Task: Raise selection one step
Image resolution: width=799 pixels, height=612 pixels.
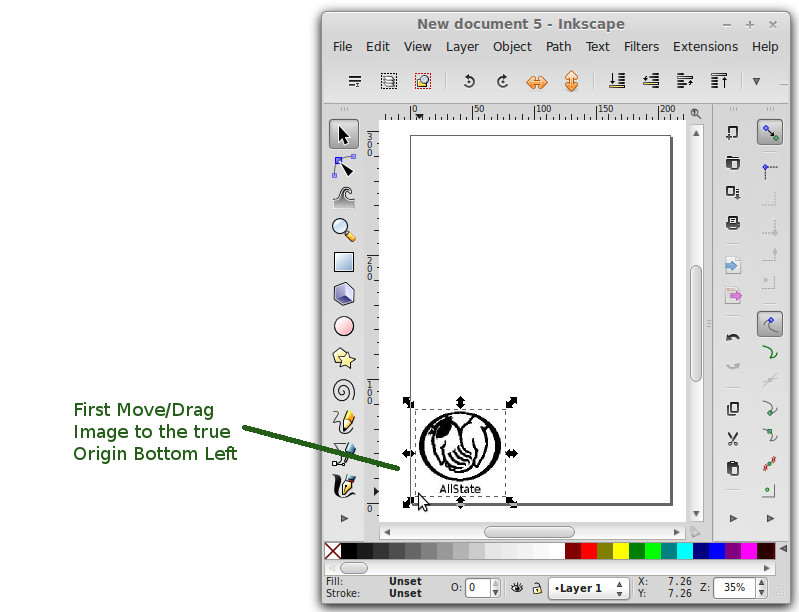Action: click(685, 81)
